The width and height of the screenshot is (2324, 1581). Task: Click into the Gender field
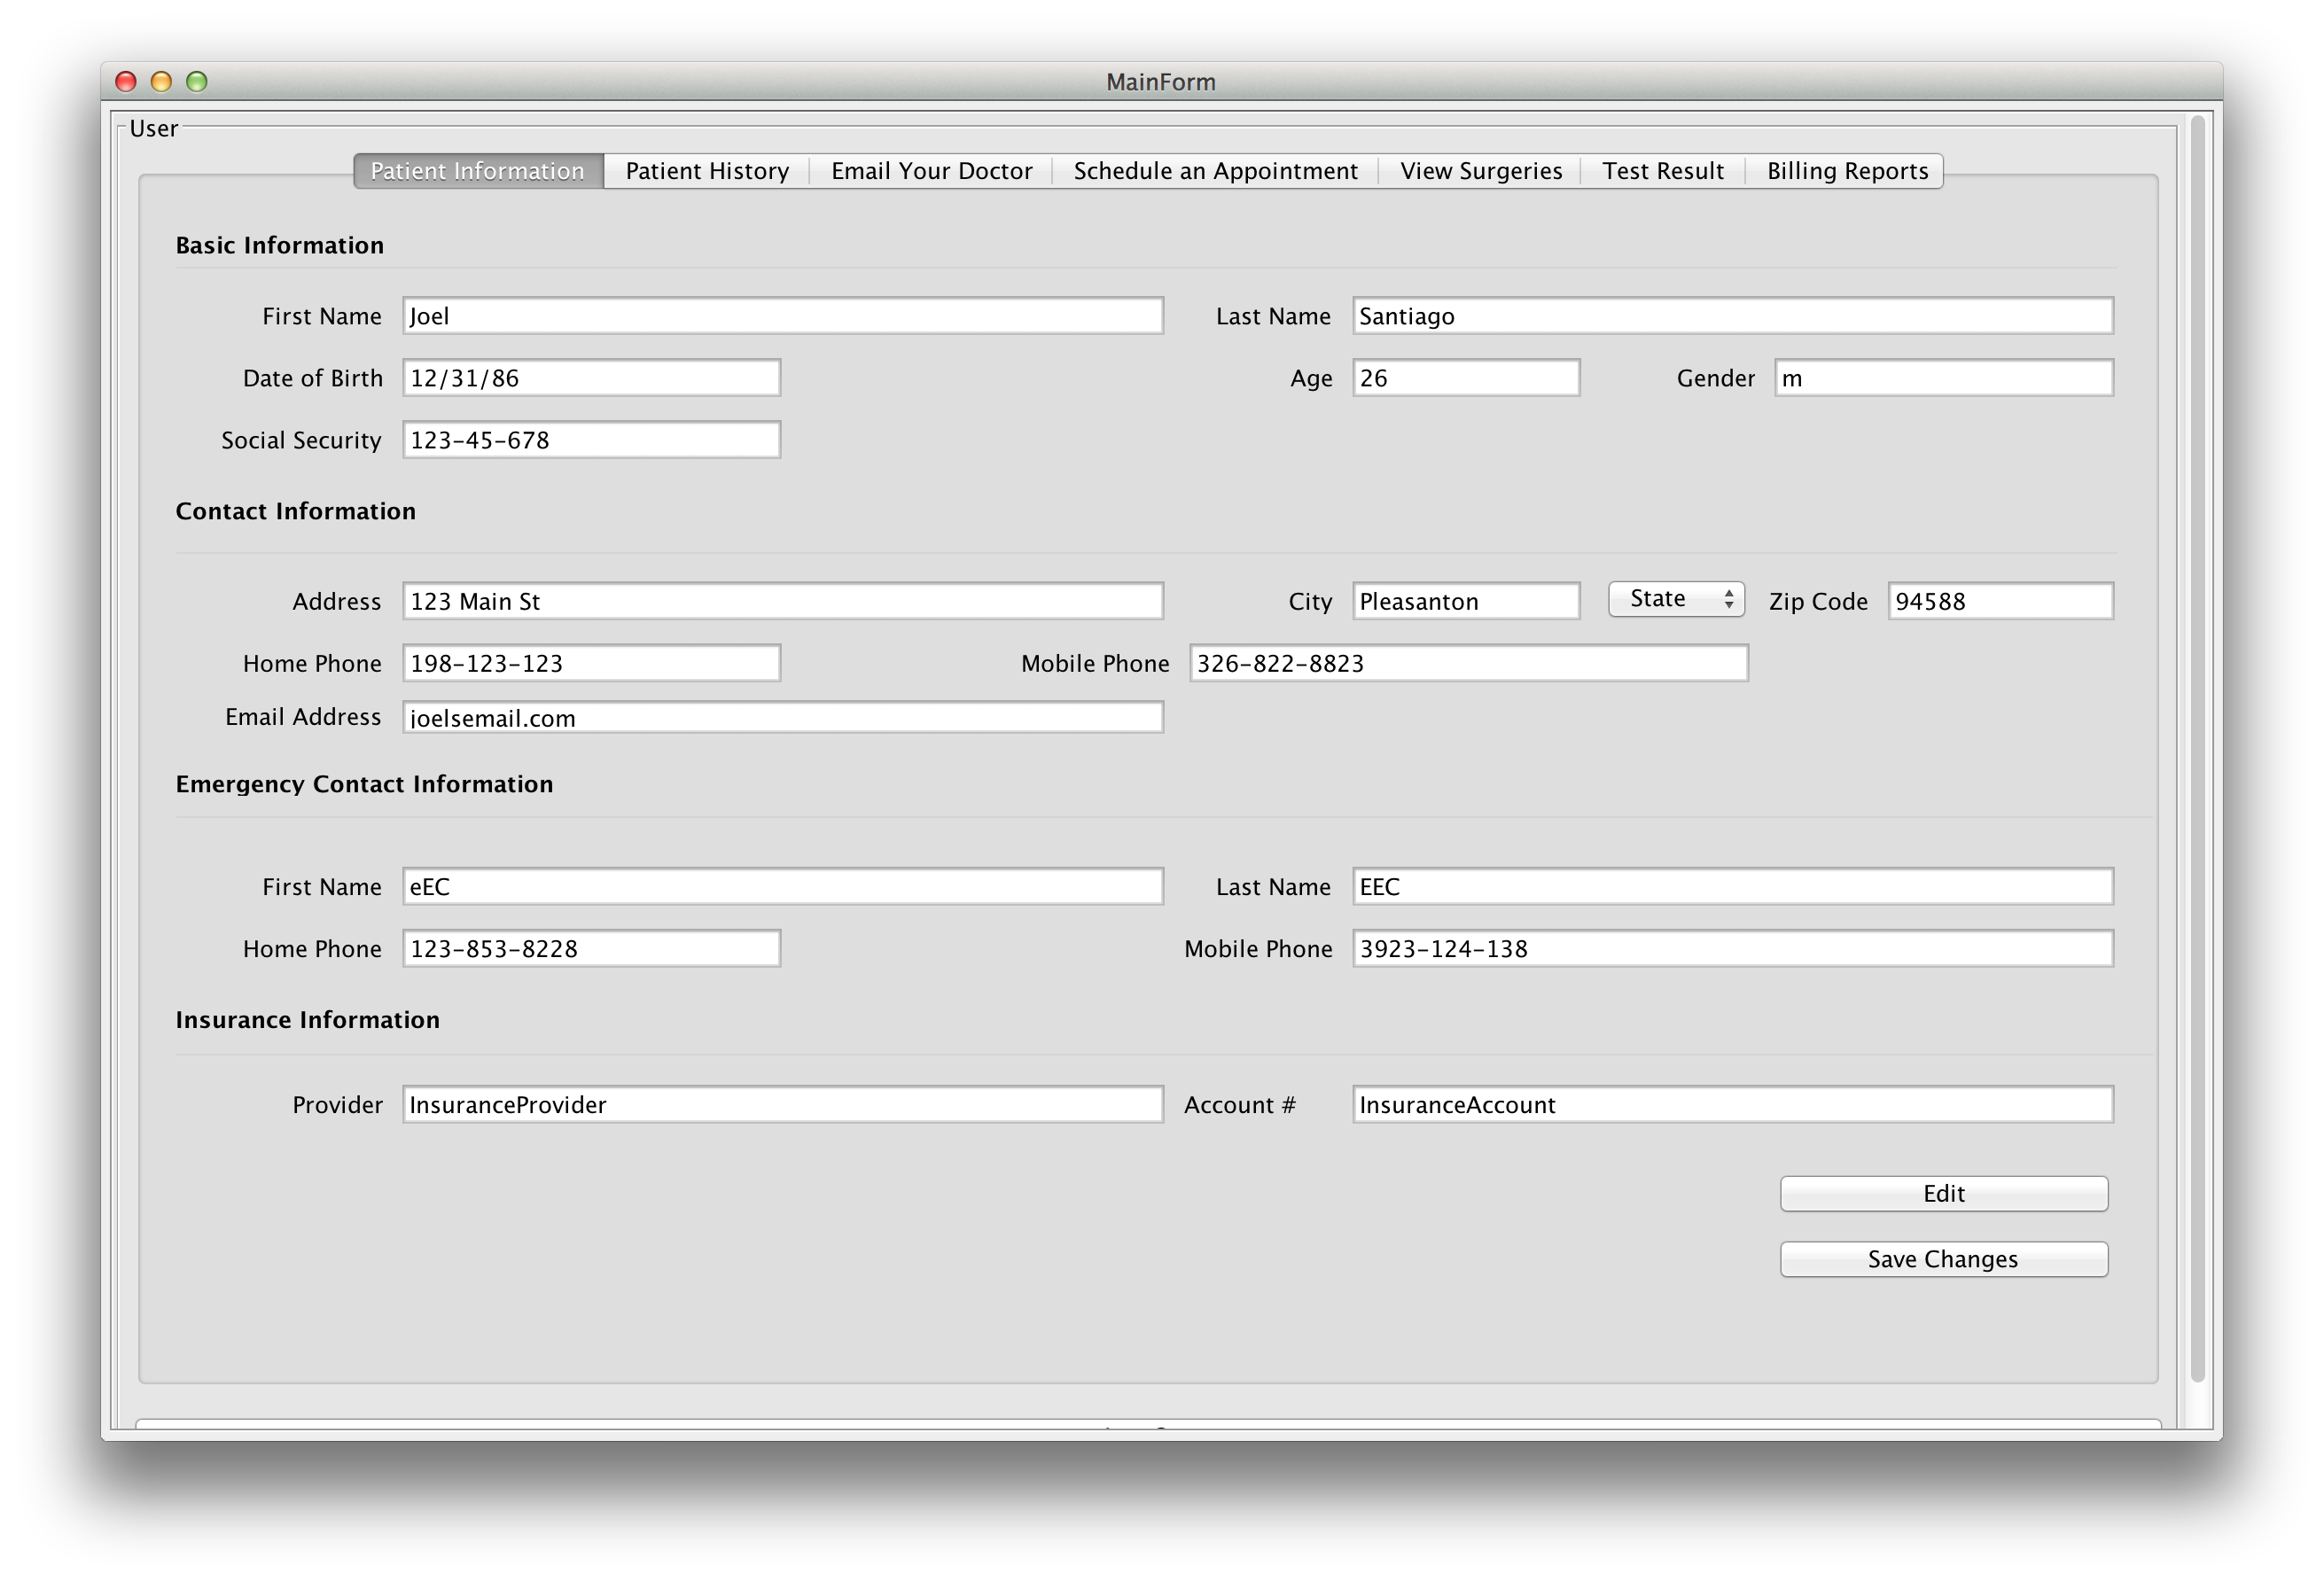[1943, 378]
